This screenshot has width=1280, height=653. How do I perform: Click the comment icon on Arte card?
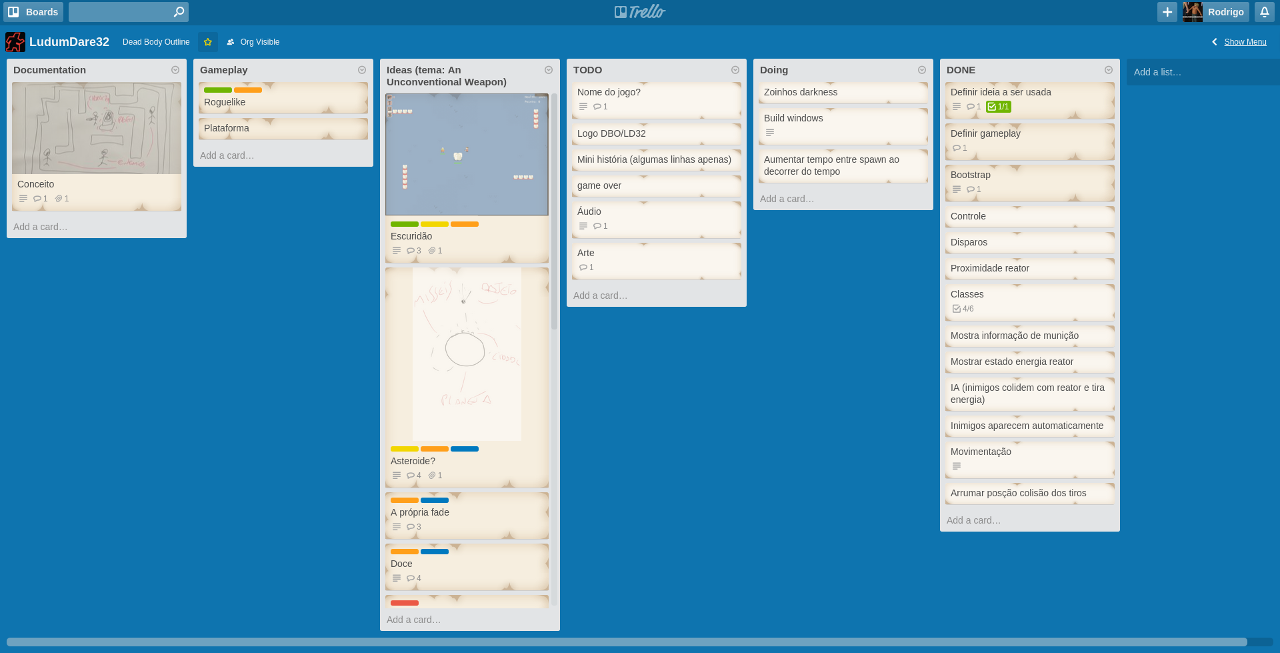(x=583, y=267)
